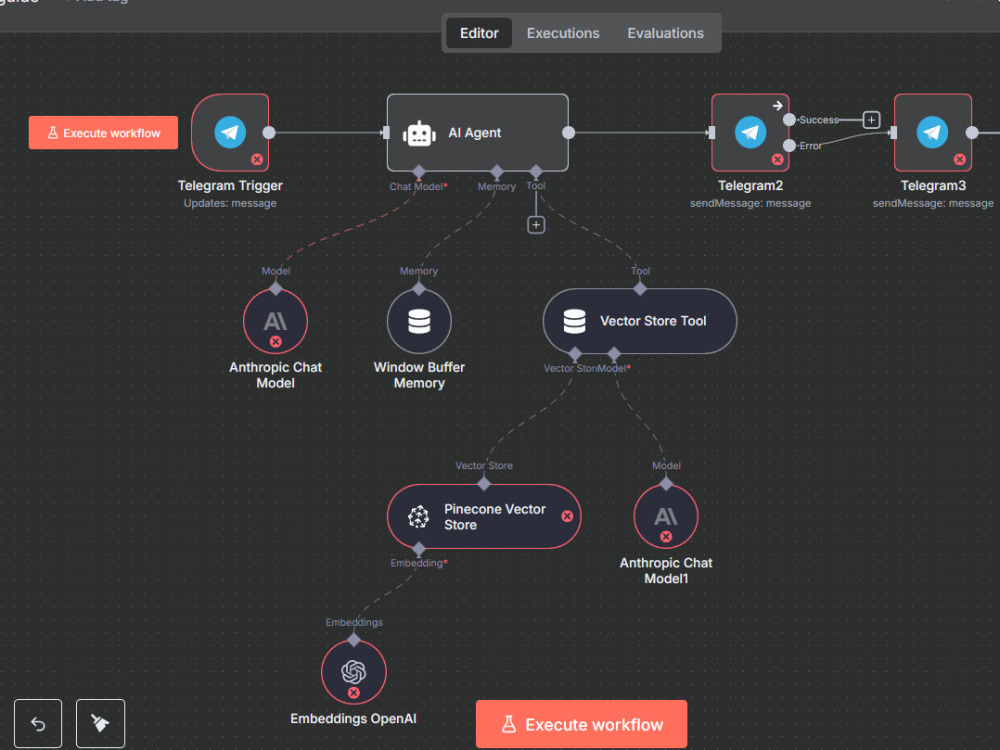The width and height of the screenshot is (1000, 750).
Task: Click the AI Agent output connector dot
Action: (x=568, y=133)
